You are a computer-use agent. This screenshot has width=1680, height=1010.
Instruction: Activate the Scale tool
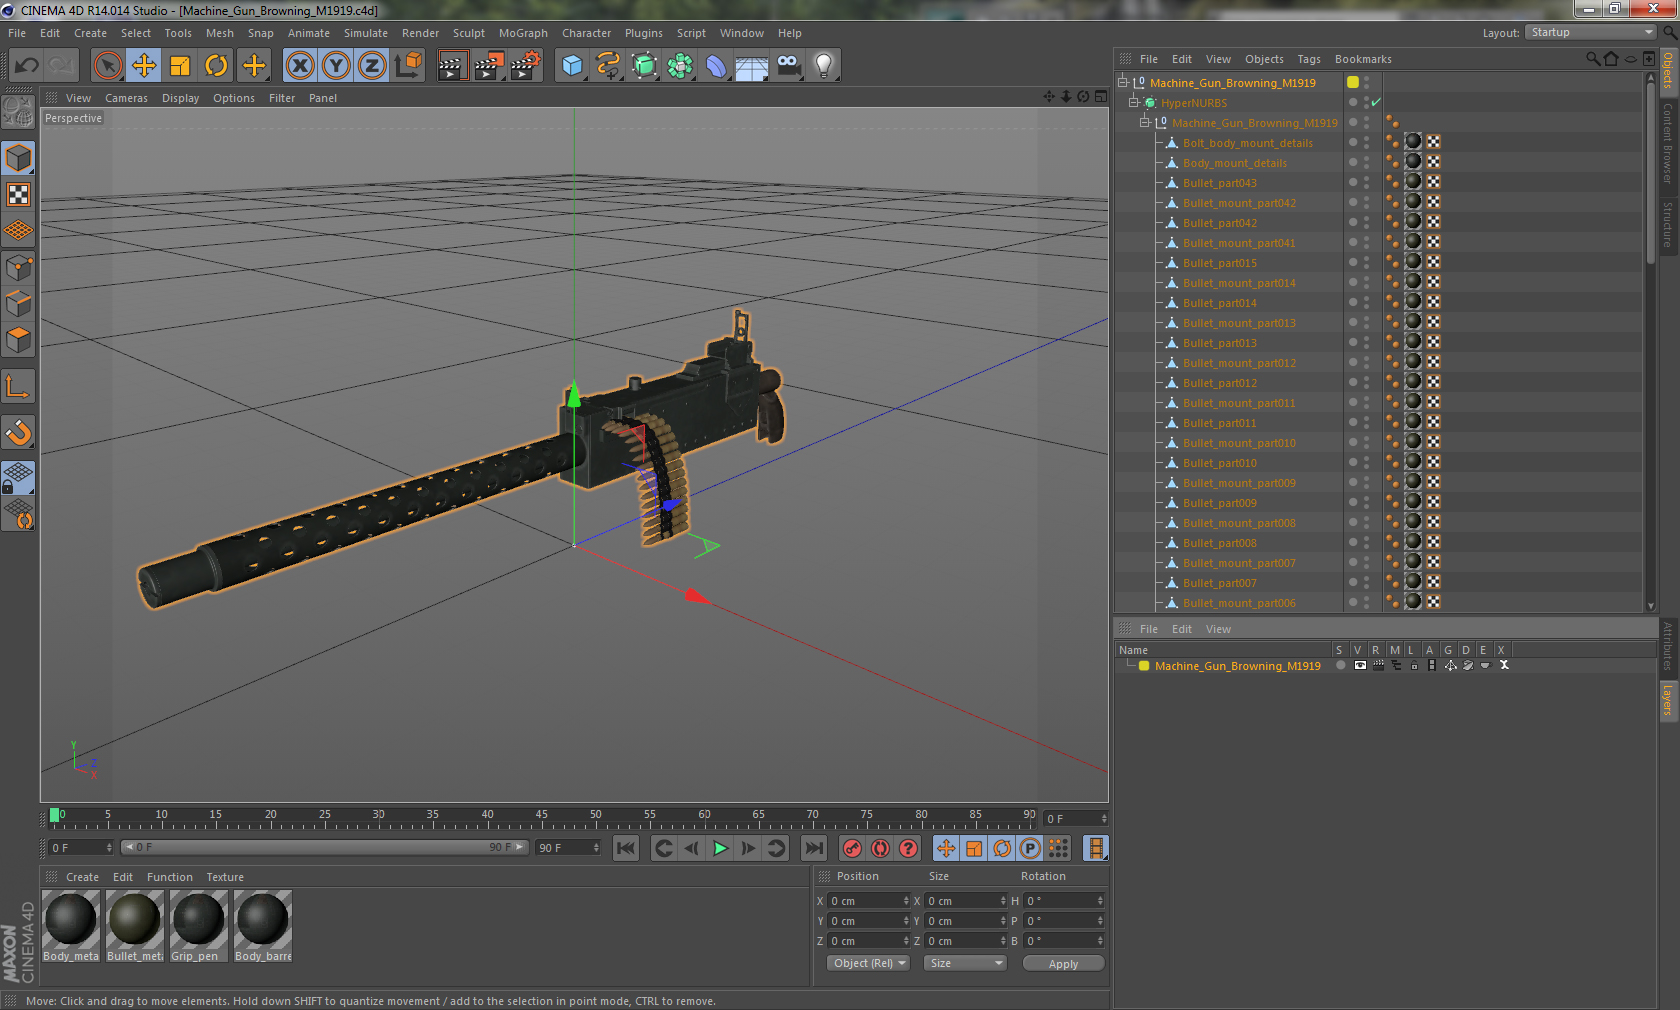[180, 66]
